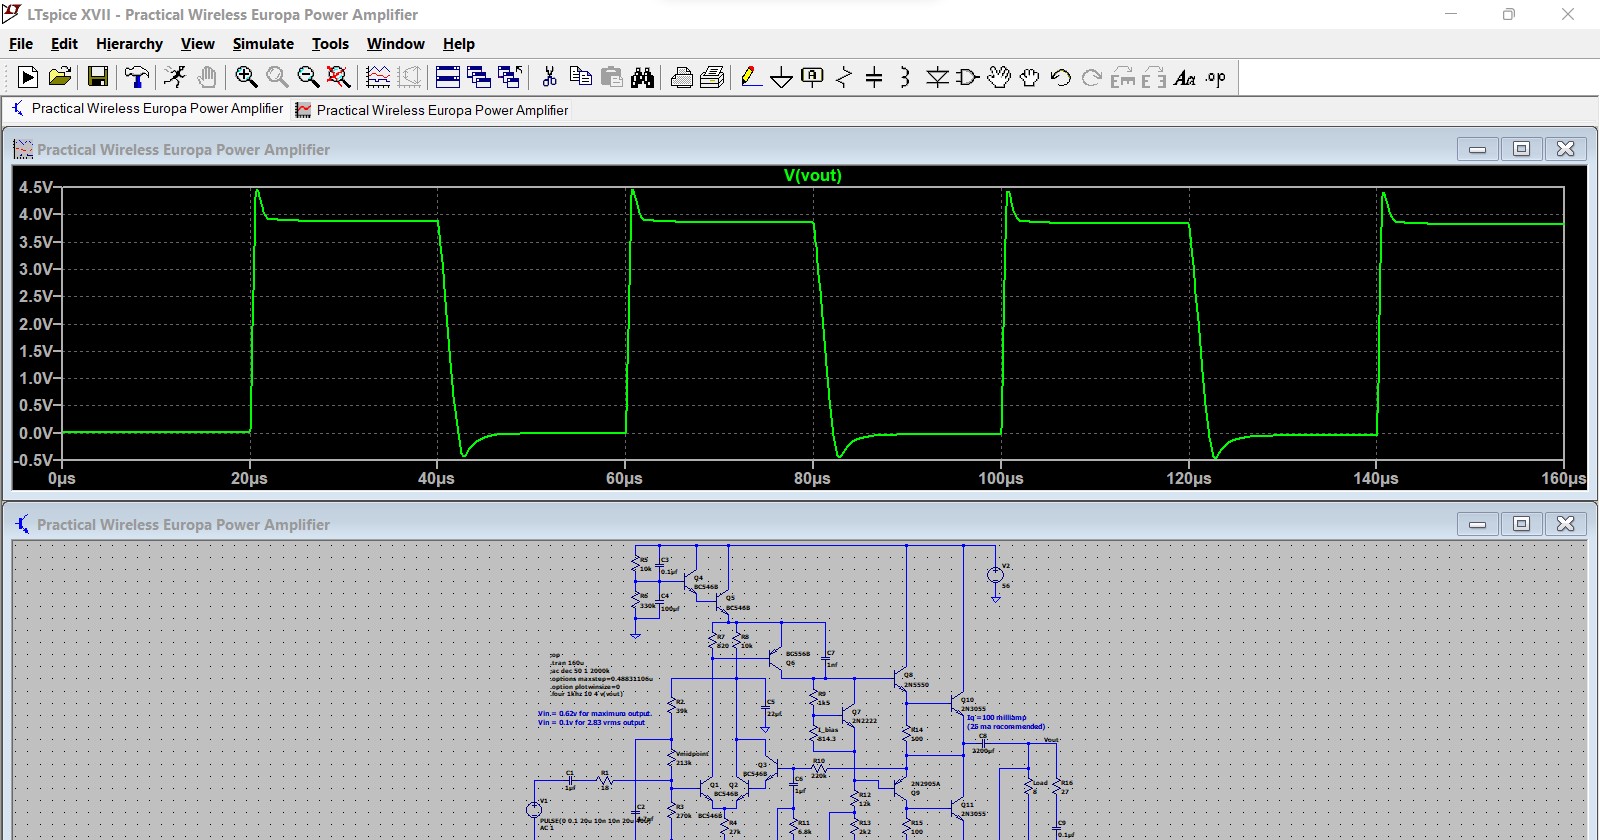
Task: Click the V2 voltage source in schematic
Action: click(995, 575)
